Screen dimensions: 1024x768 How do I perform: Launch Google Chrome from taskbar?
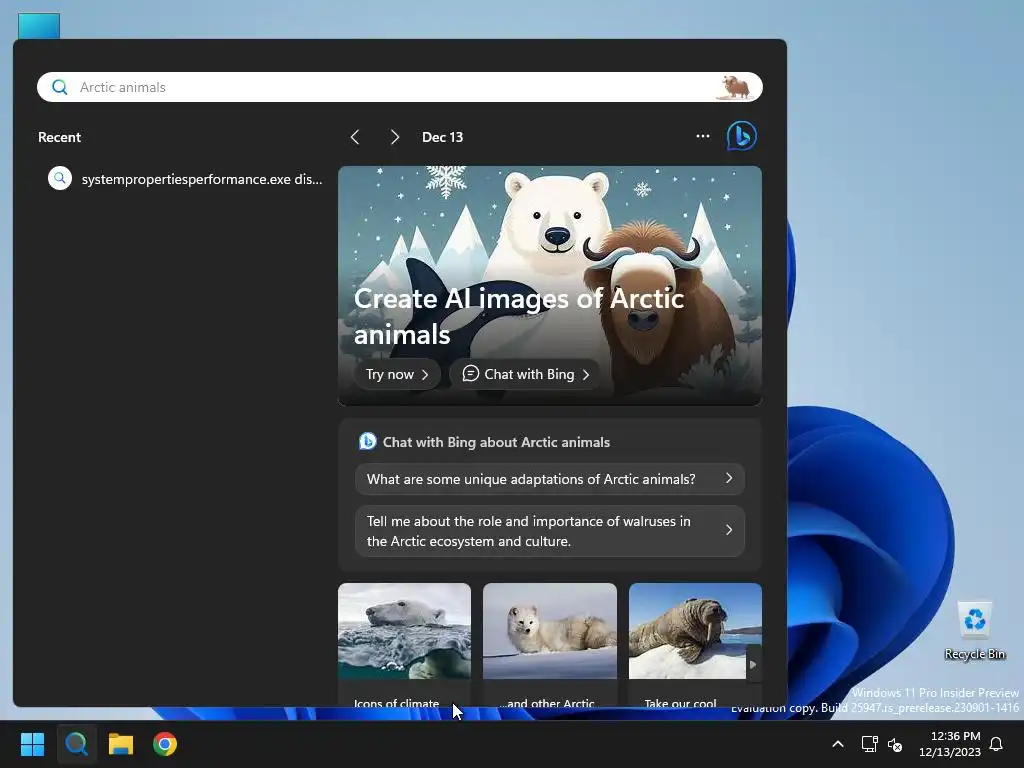pyautogui.click(x=165, y=744)
